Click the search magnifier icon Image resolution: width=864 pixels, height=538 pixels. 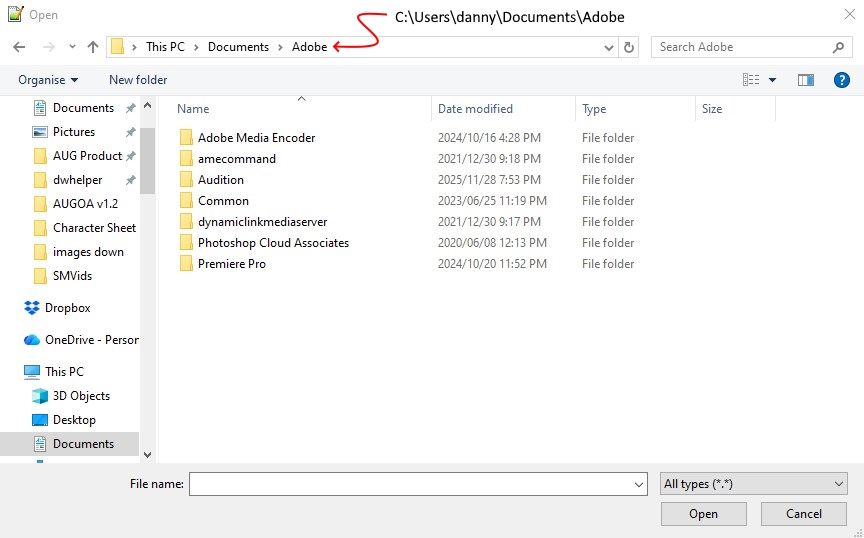[x=838, y=47]
